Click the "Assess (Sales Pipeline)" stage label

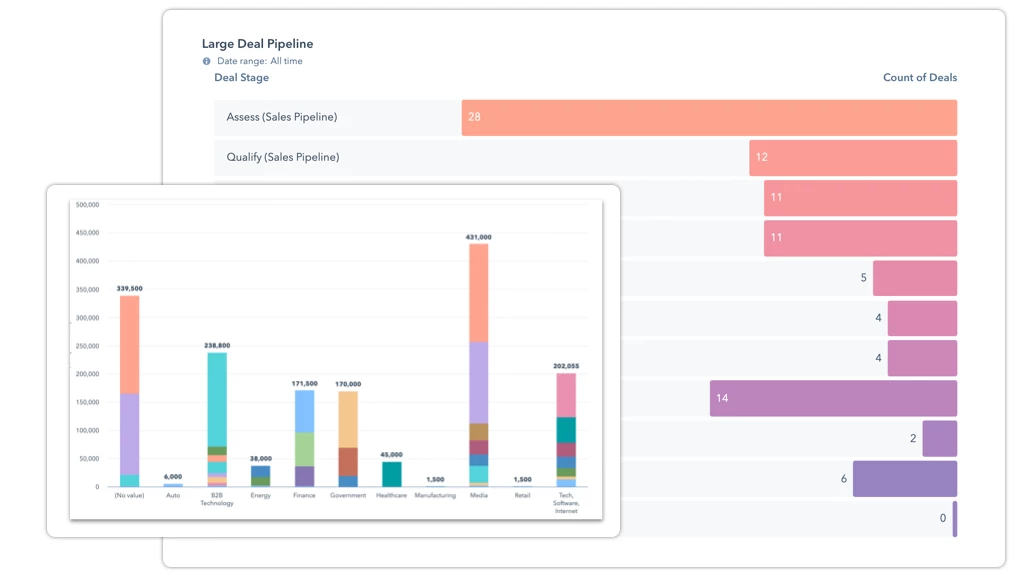(282, 117)
